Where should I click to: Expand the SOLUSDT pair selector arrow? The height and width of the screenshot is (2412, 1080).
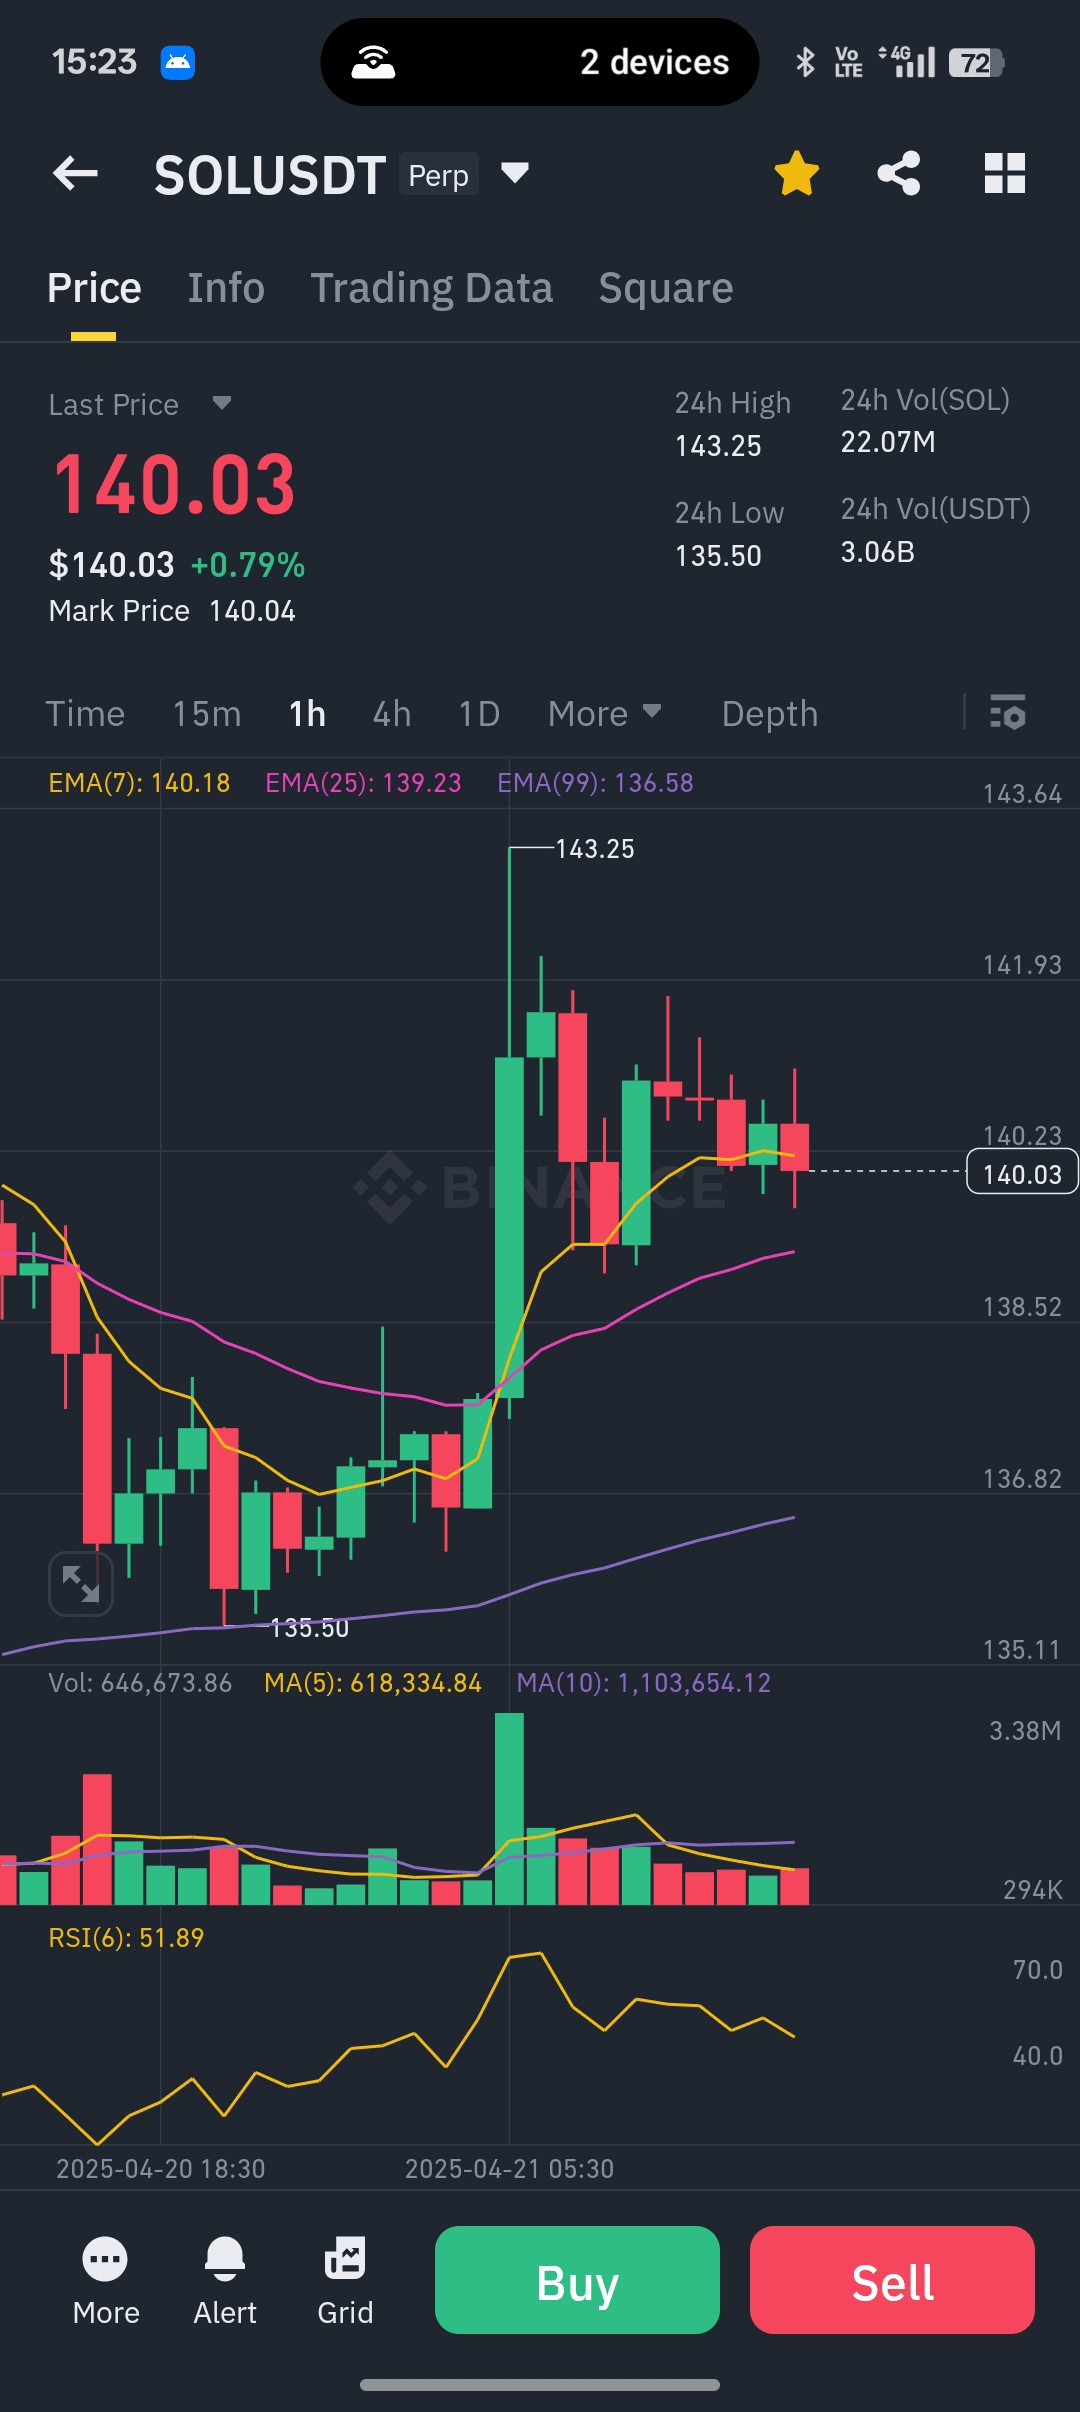pos(515,173)
